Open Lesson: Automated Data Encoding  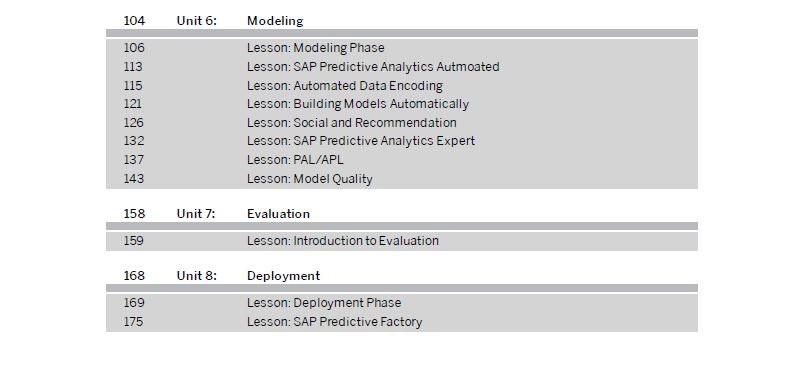pyautogui.click(x=345, y=86)
